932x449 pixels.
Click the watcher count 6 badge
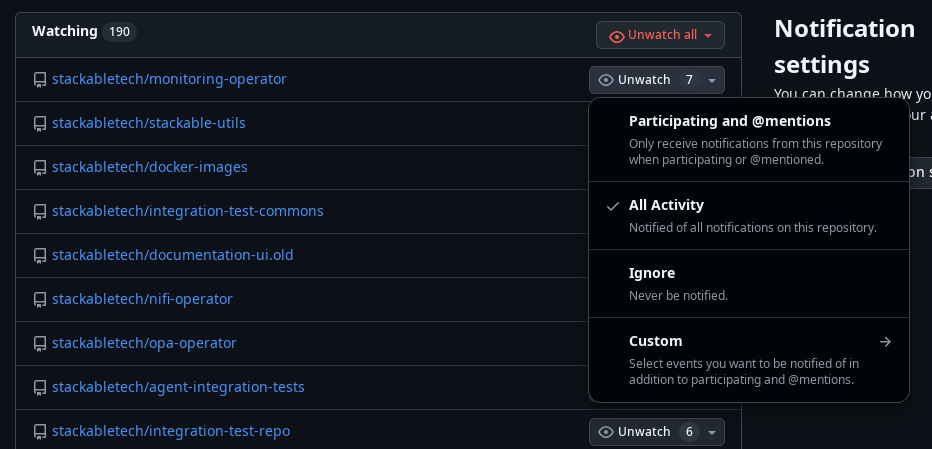point(689,432)
